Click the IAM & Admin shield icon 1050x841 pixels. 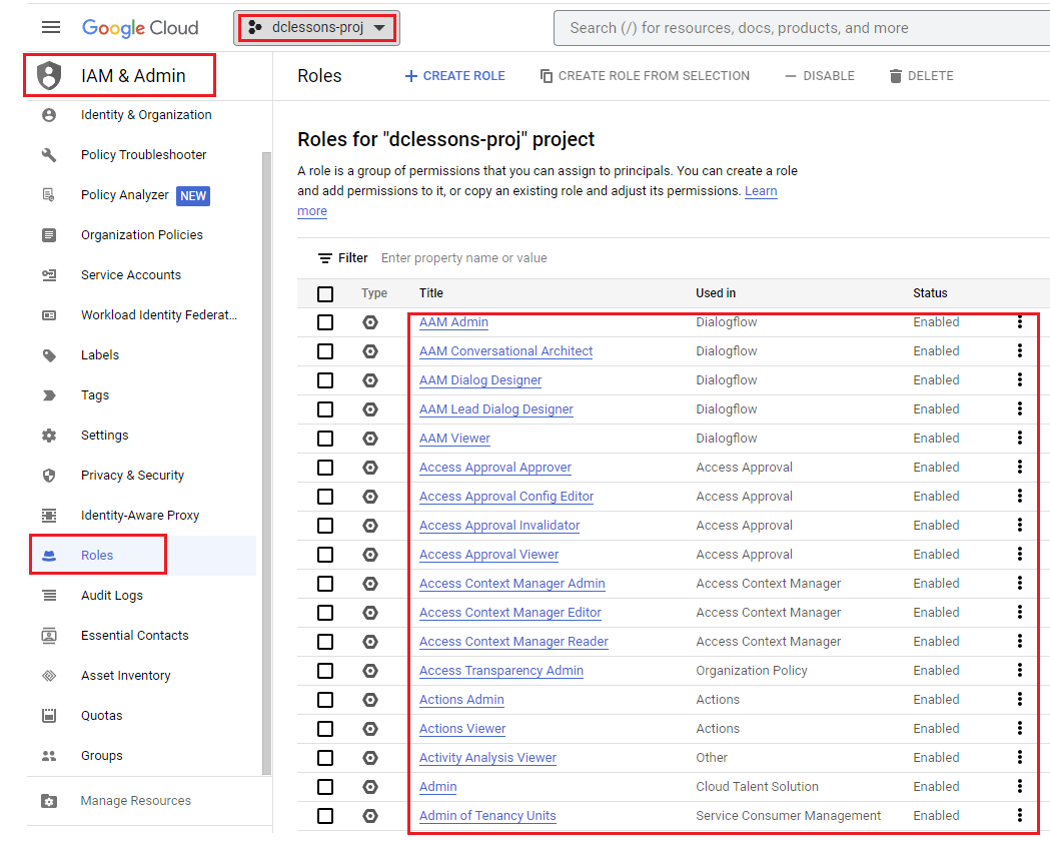coord(49,75)
